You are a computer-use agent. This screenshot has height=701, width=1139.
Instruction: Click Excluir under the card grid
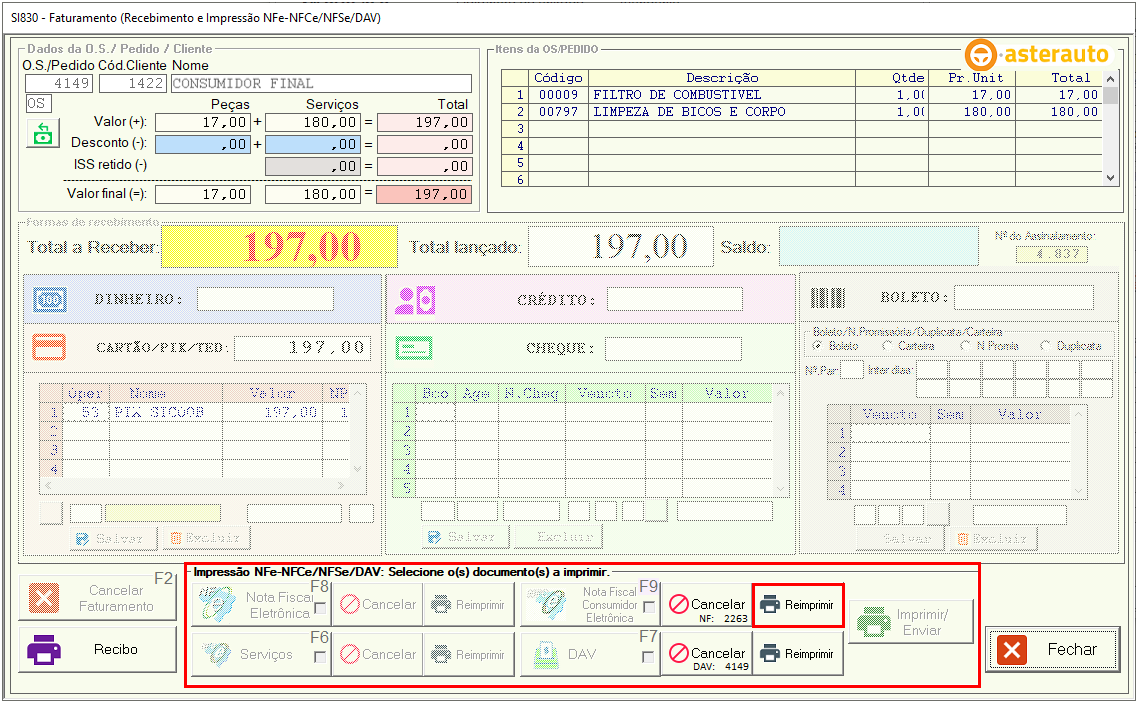click(206, 538)
